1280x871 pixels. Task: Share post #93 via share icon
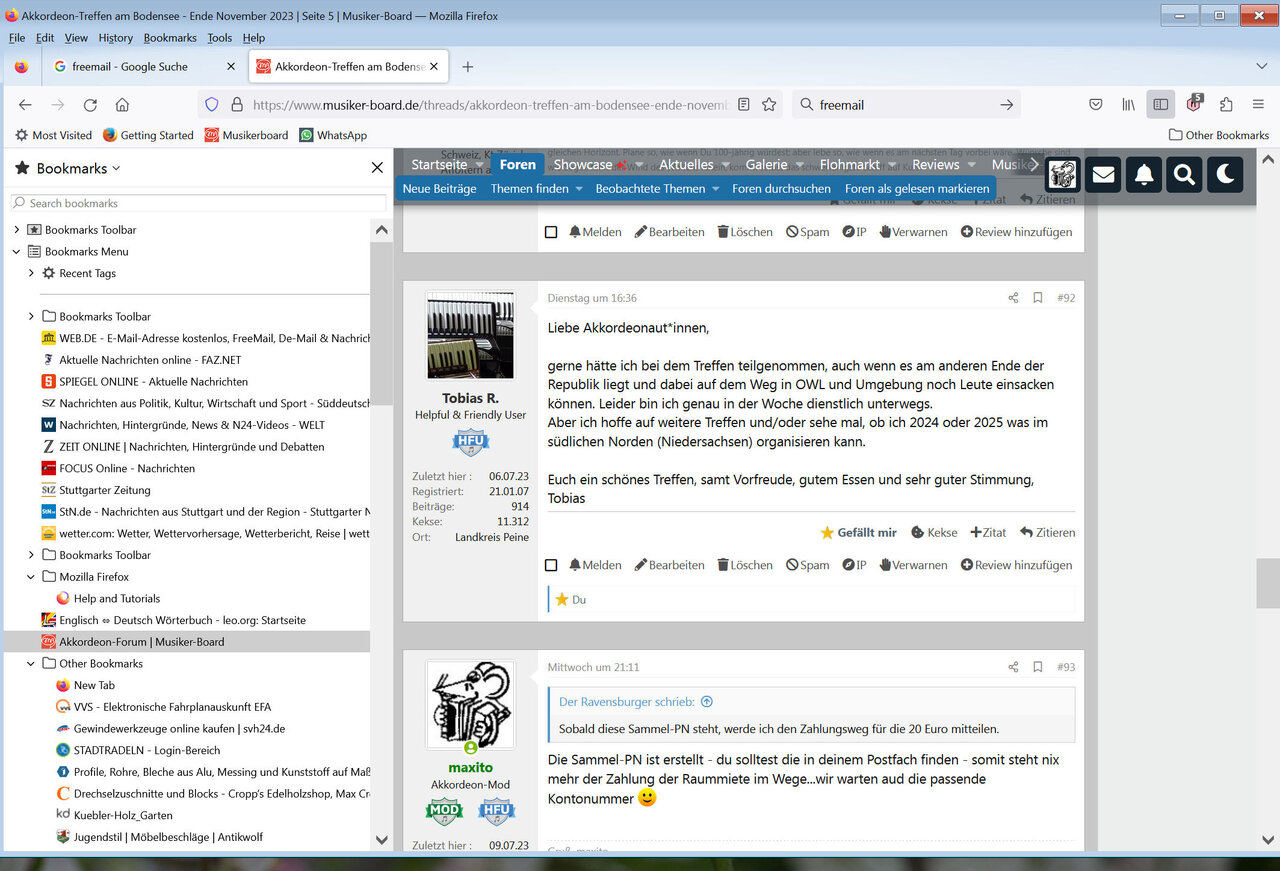click(x=1013, y=667)
